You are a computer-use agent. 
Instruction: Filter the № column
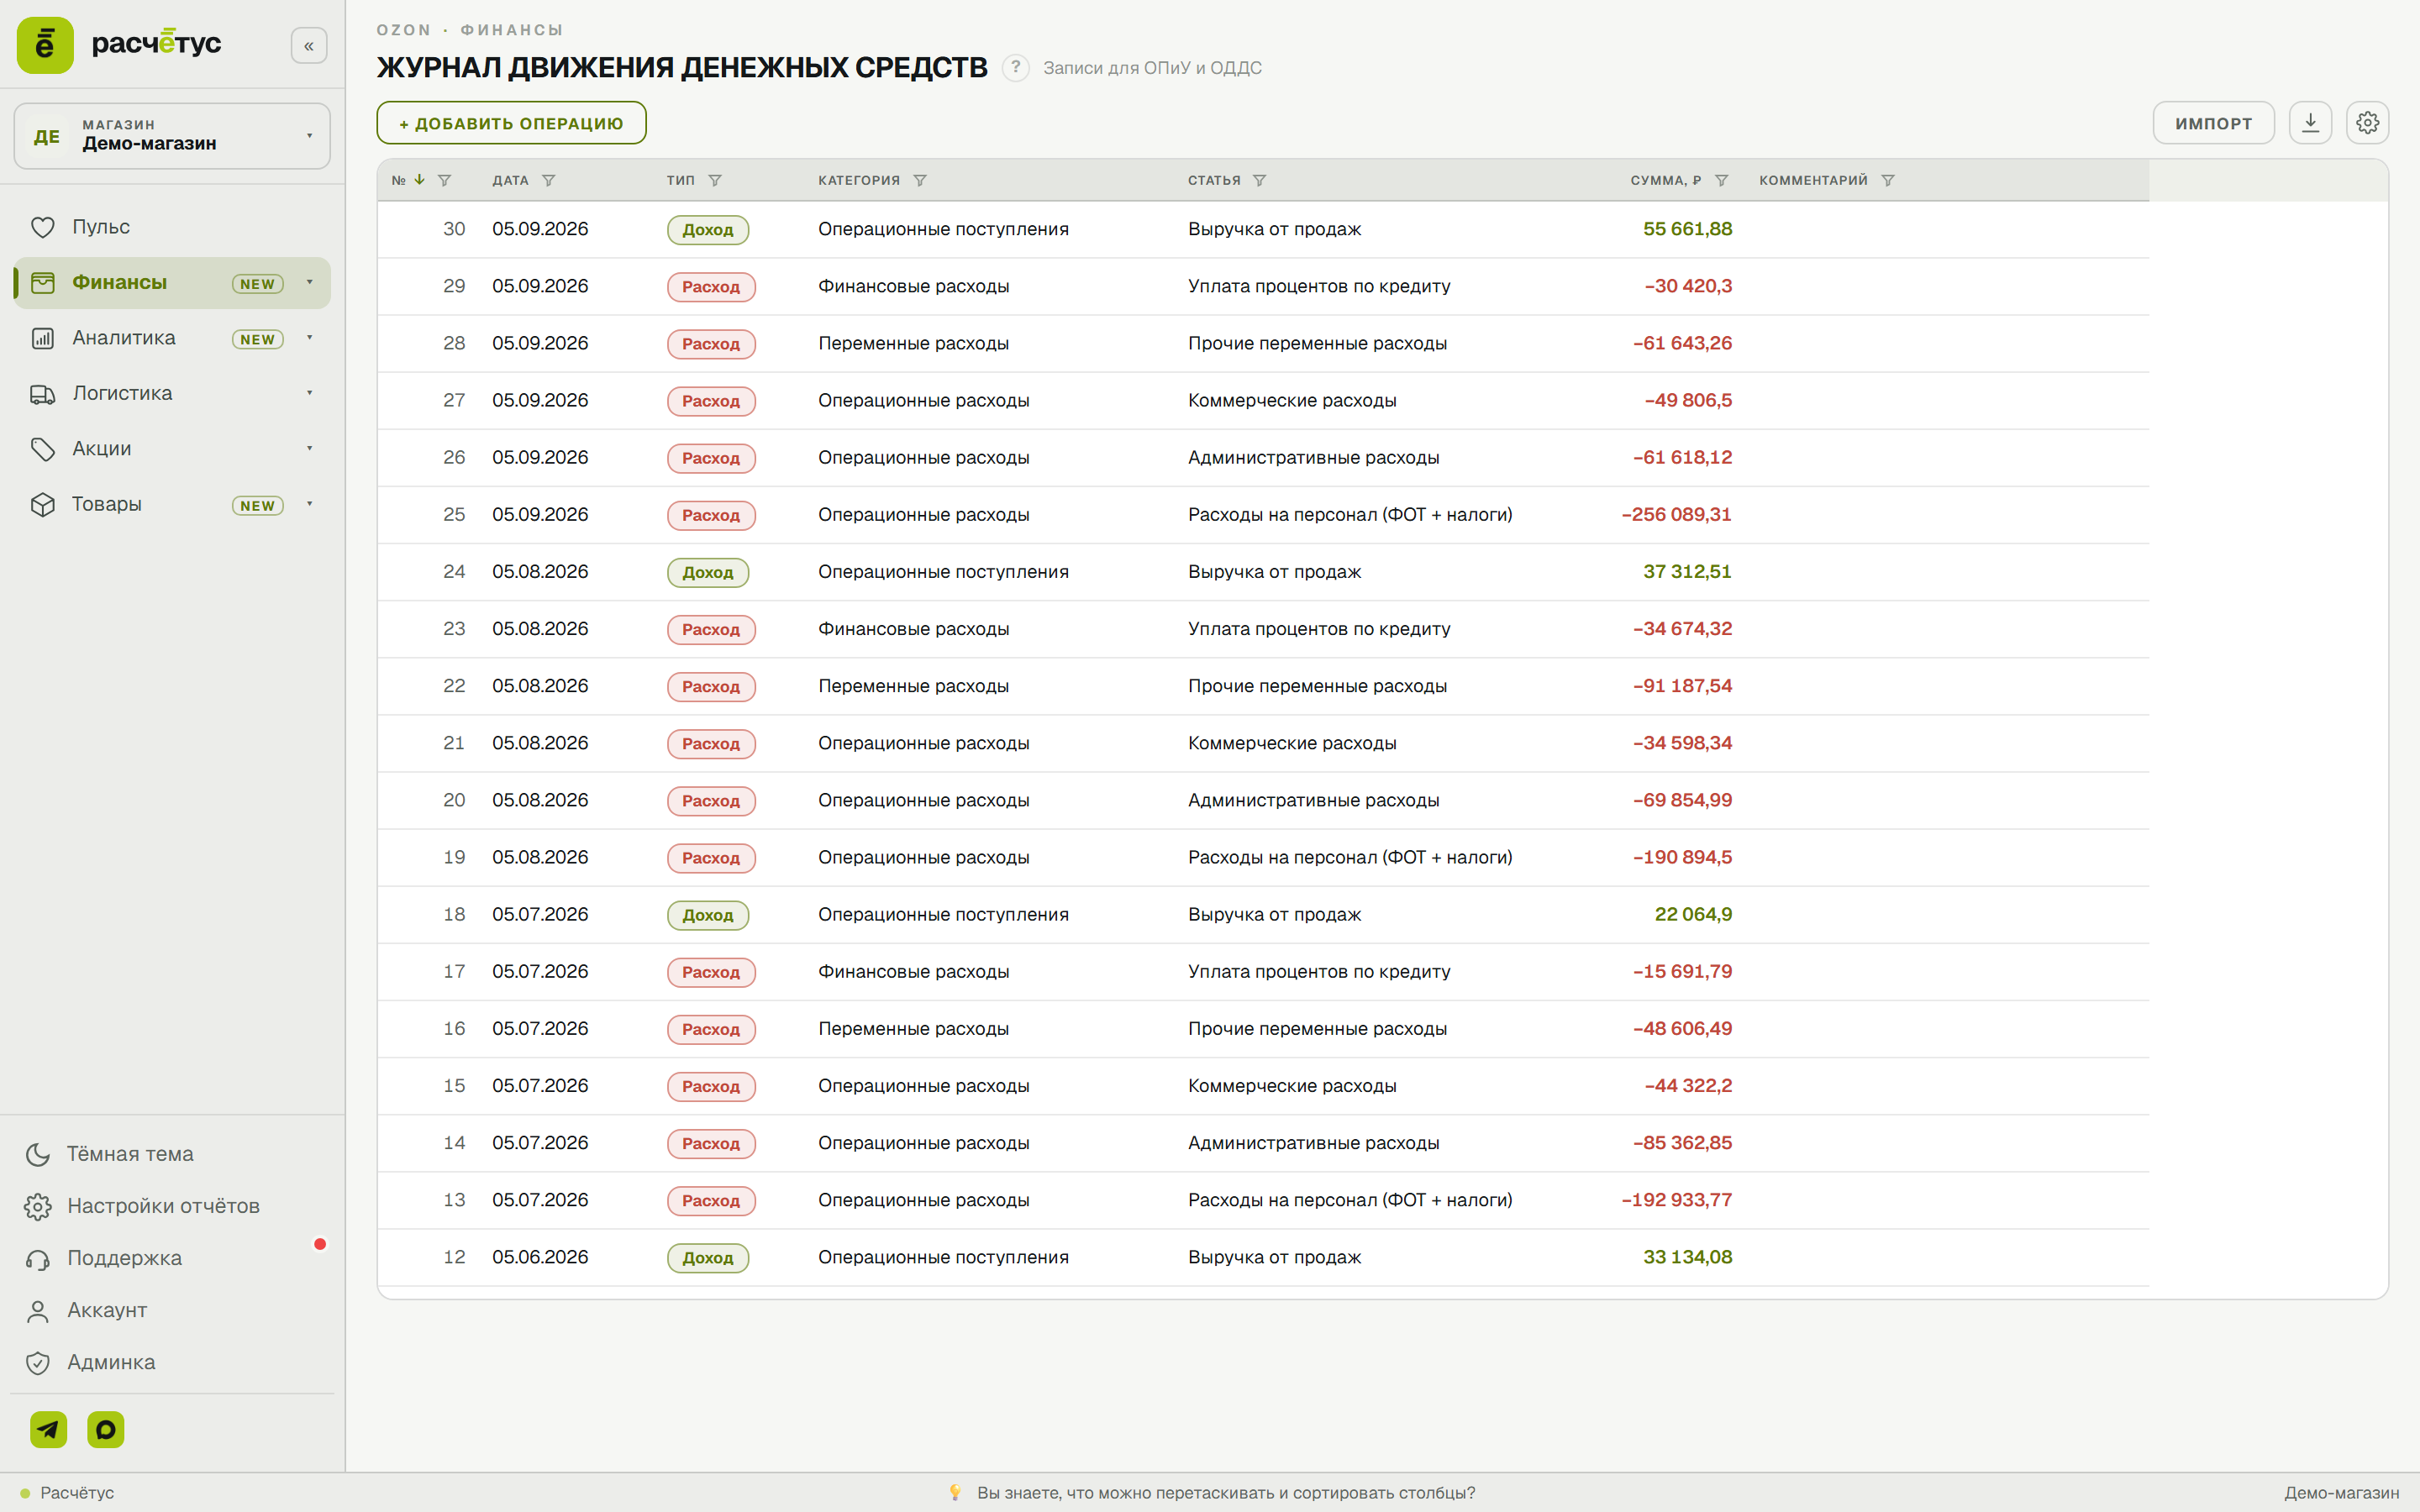click(445, 181)
